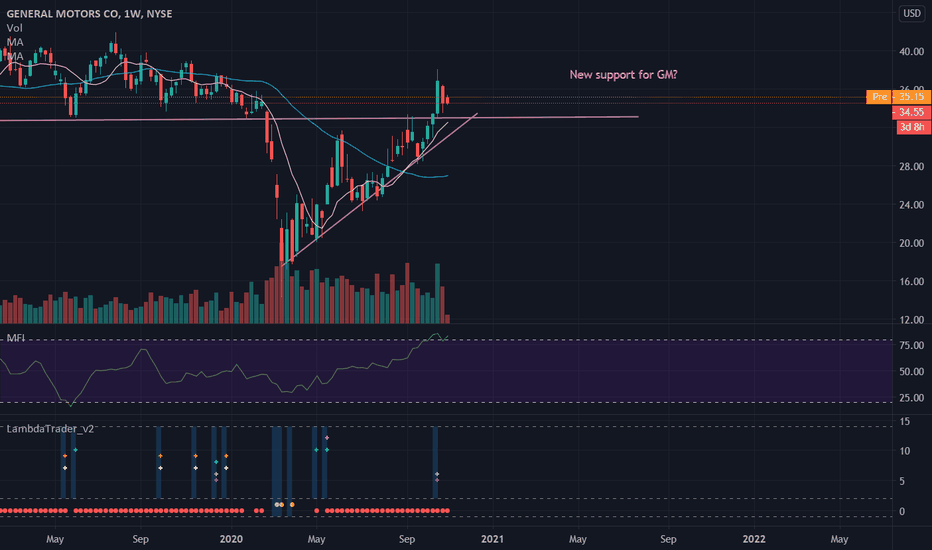Click the Pre 35.15 pre-market price label
The width and height of the screenshot is (932, 550).
click(899, 96)
